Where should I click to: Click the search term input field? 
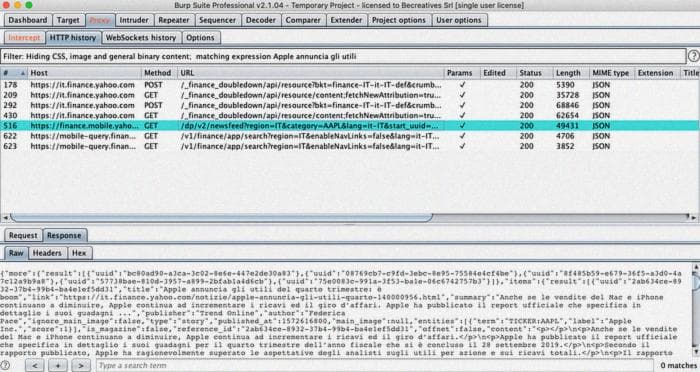click(x=374, y=365)
